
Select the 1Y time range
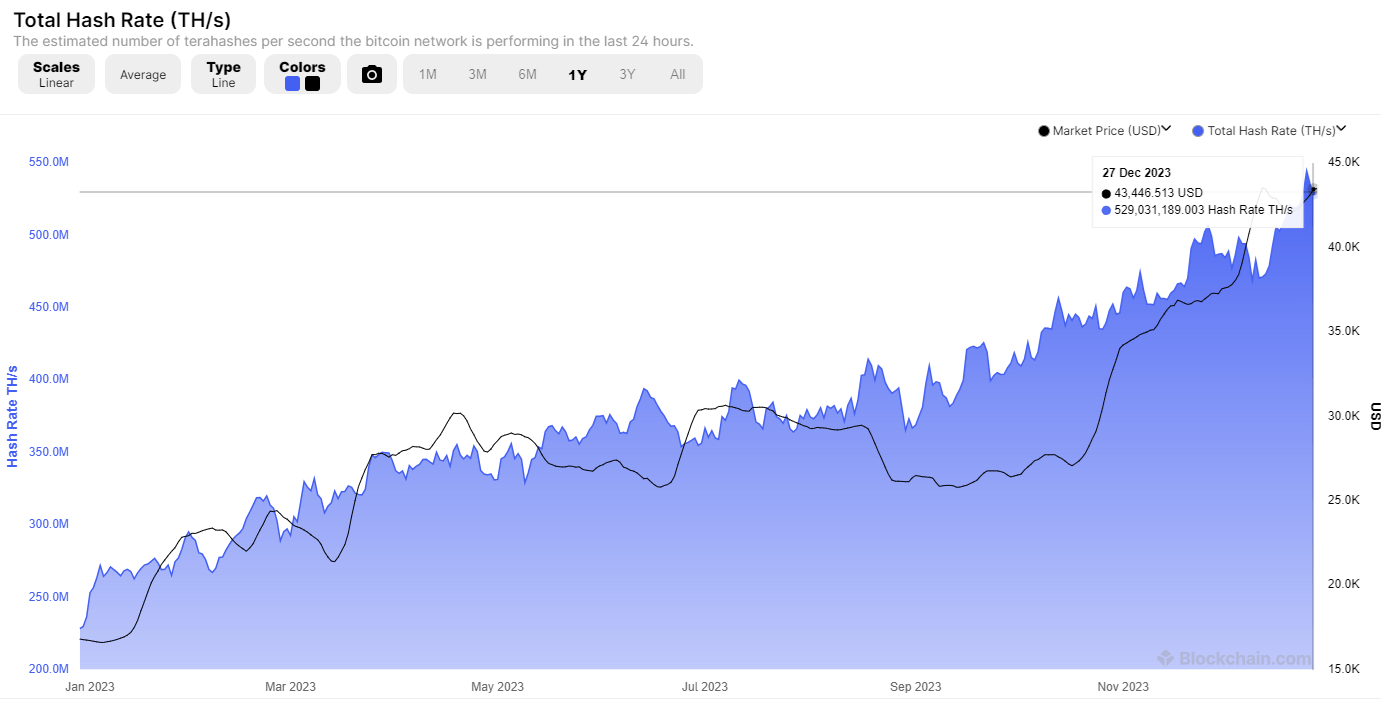tap(578, 74)
